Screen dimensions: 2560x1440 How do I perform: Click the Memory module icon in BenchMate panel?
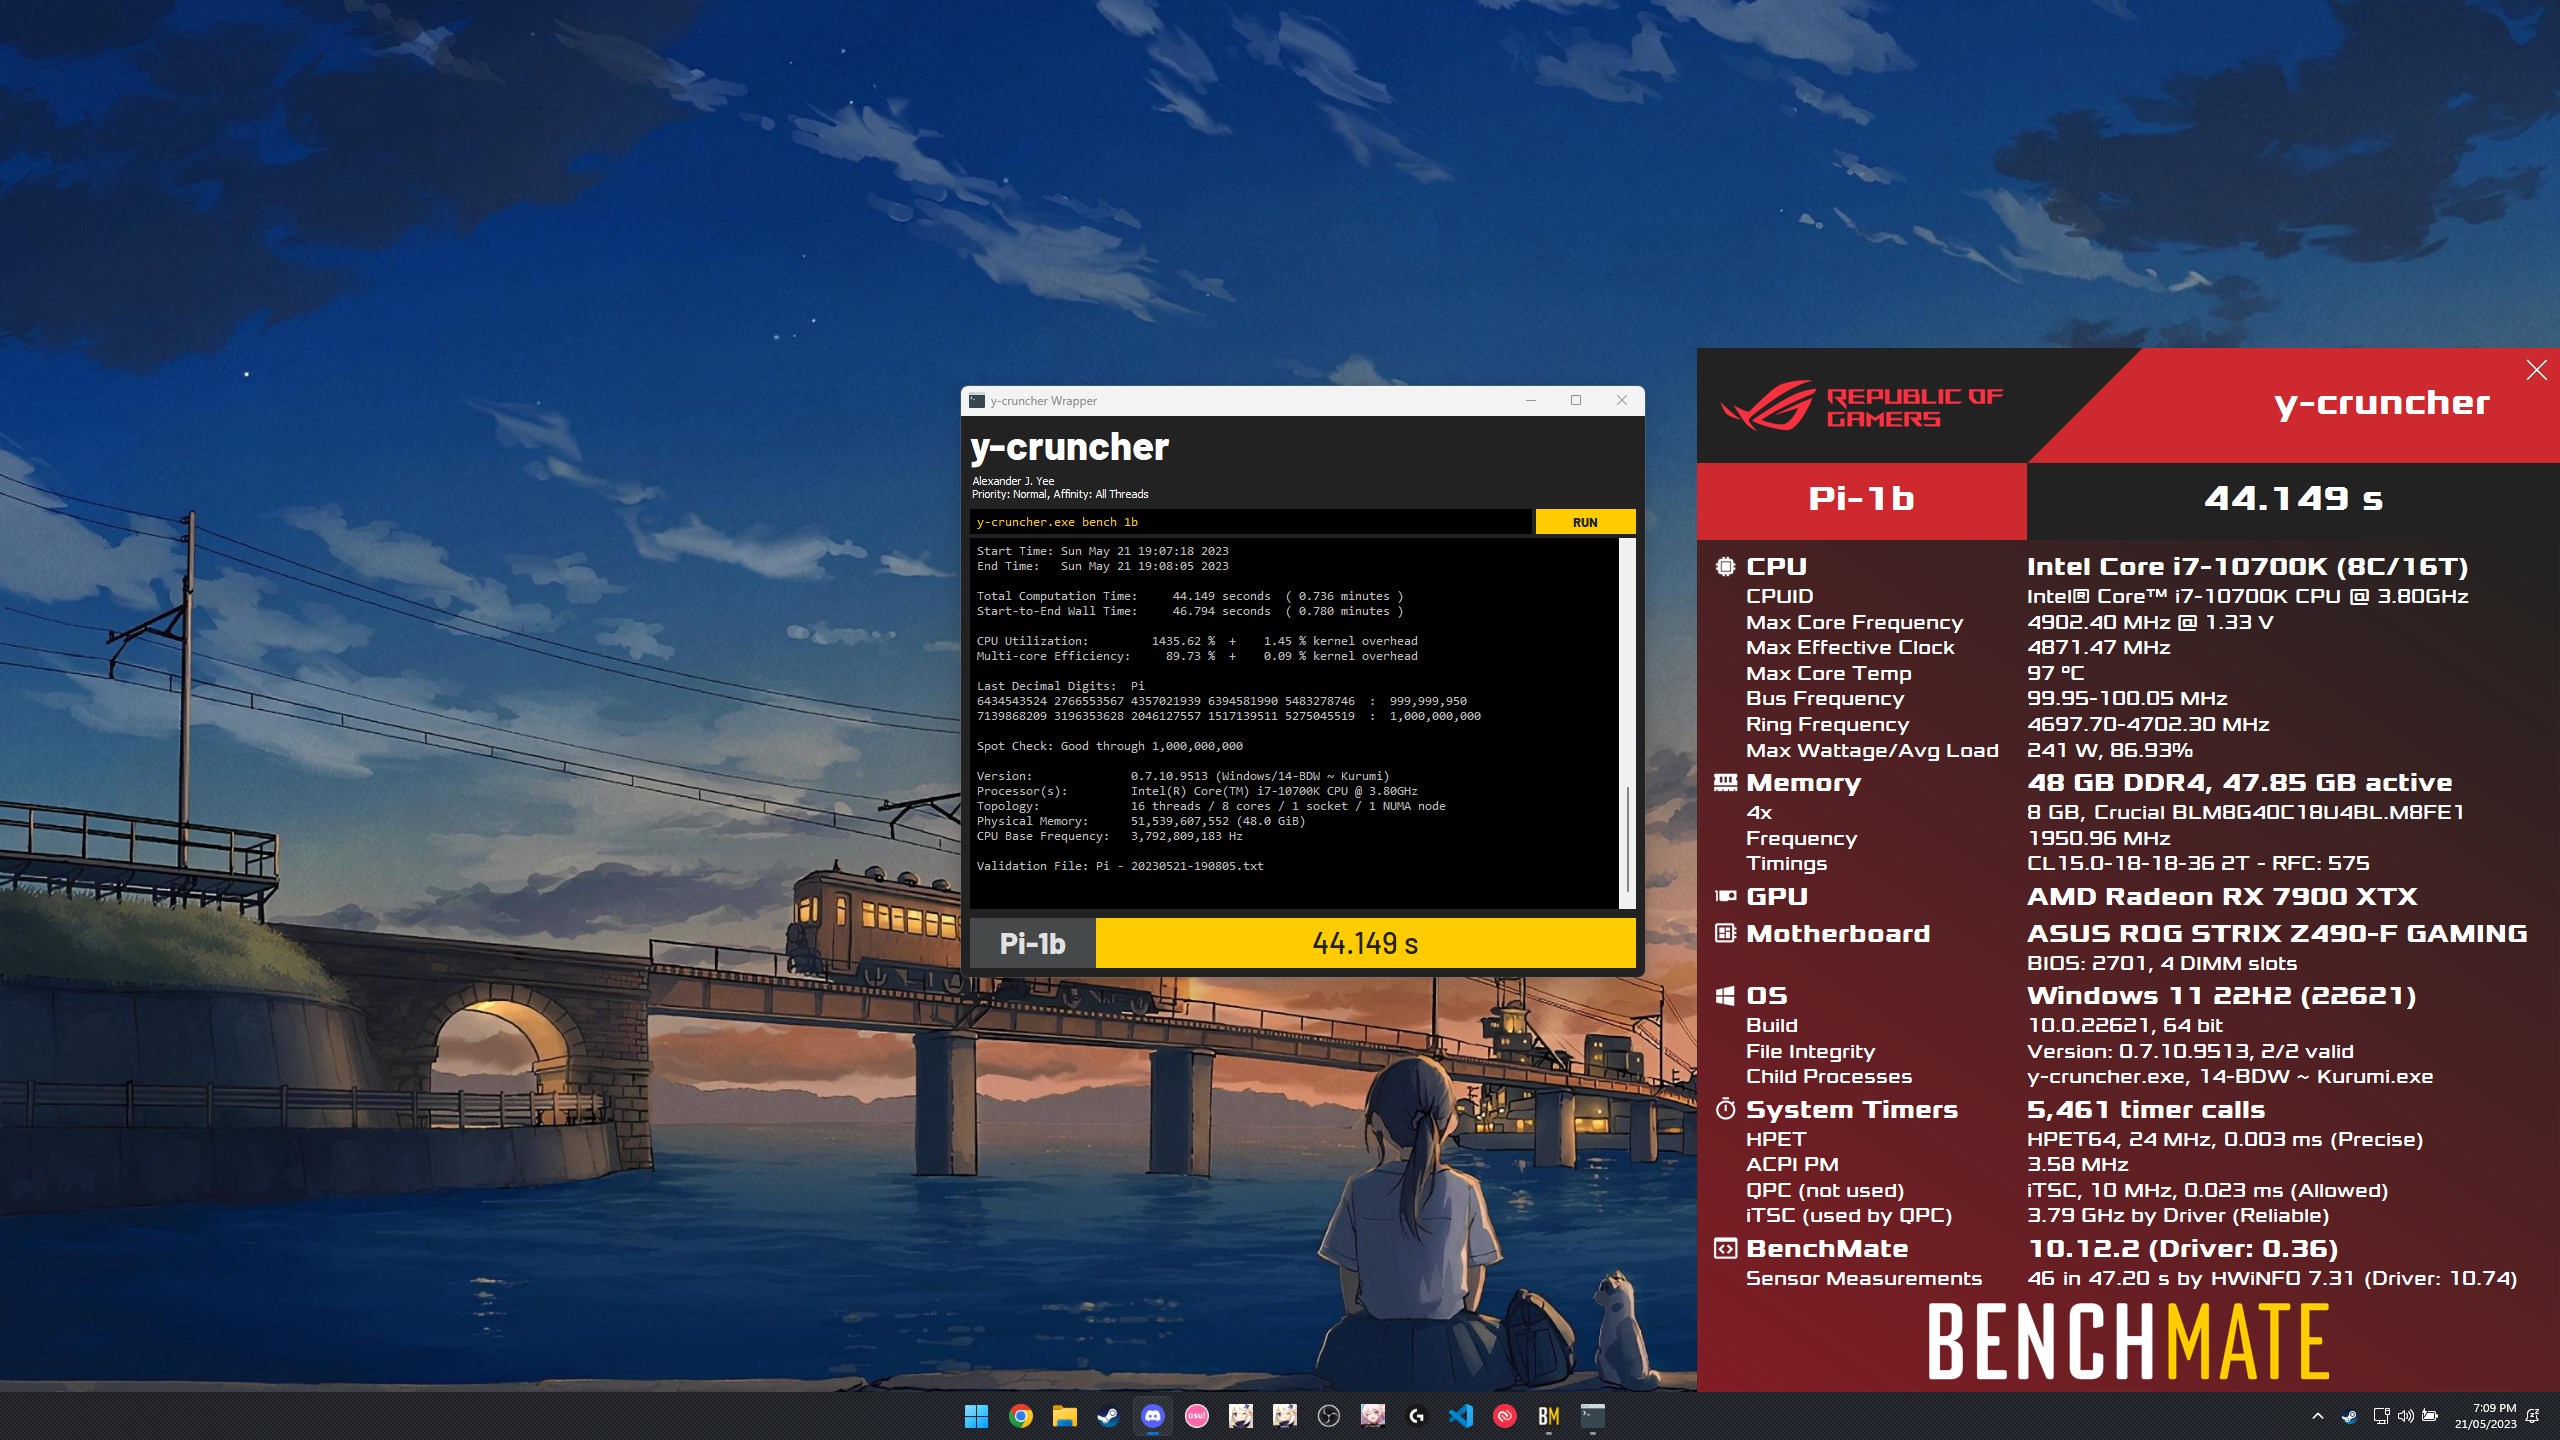click(x=1725, y=783)
